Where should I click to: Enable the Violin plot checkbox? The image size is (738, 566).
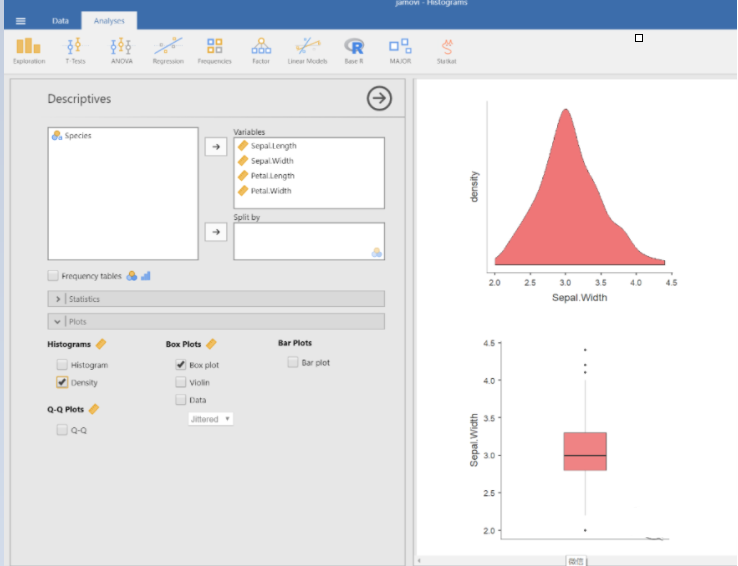point(181,382)
